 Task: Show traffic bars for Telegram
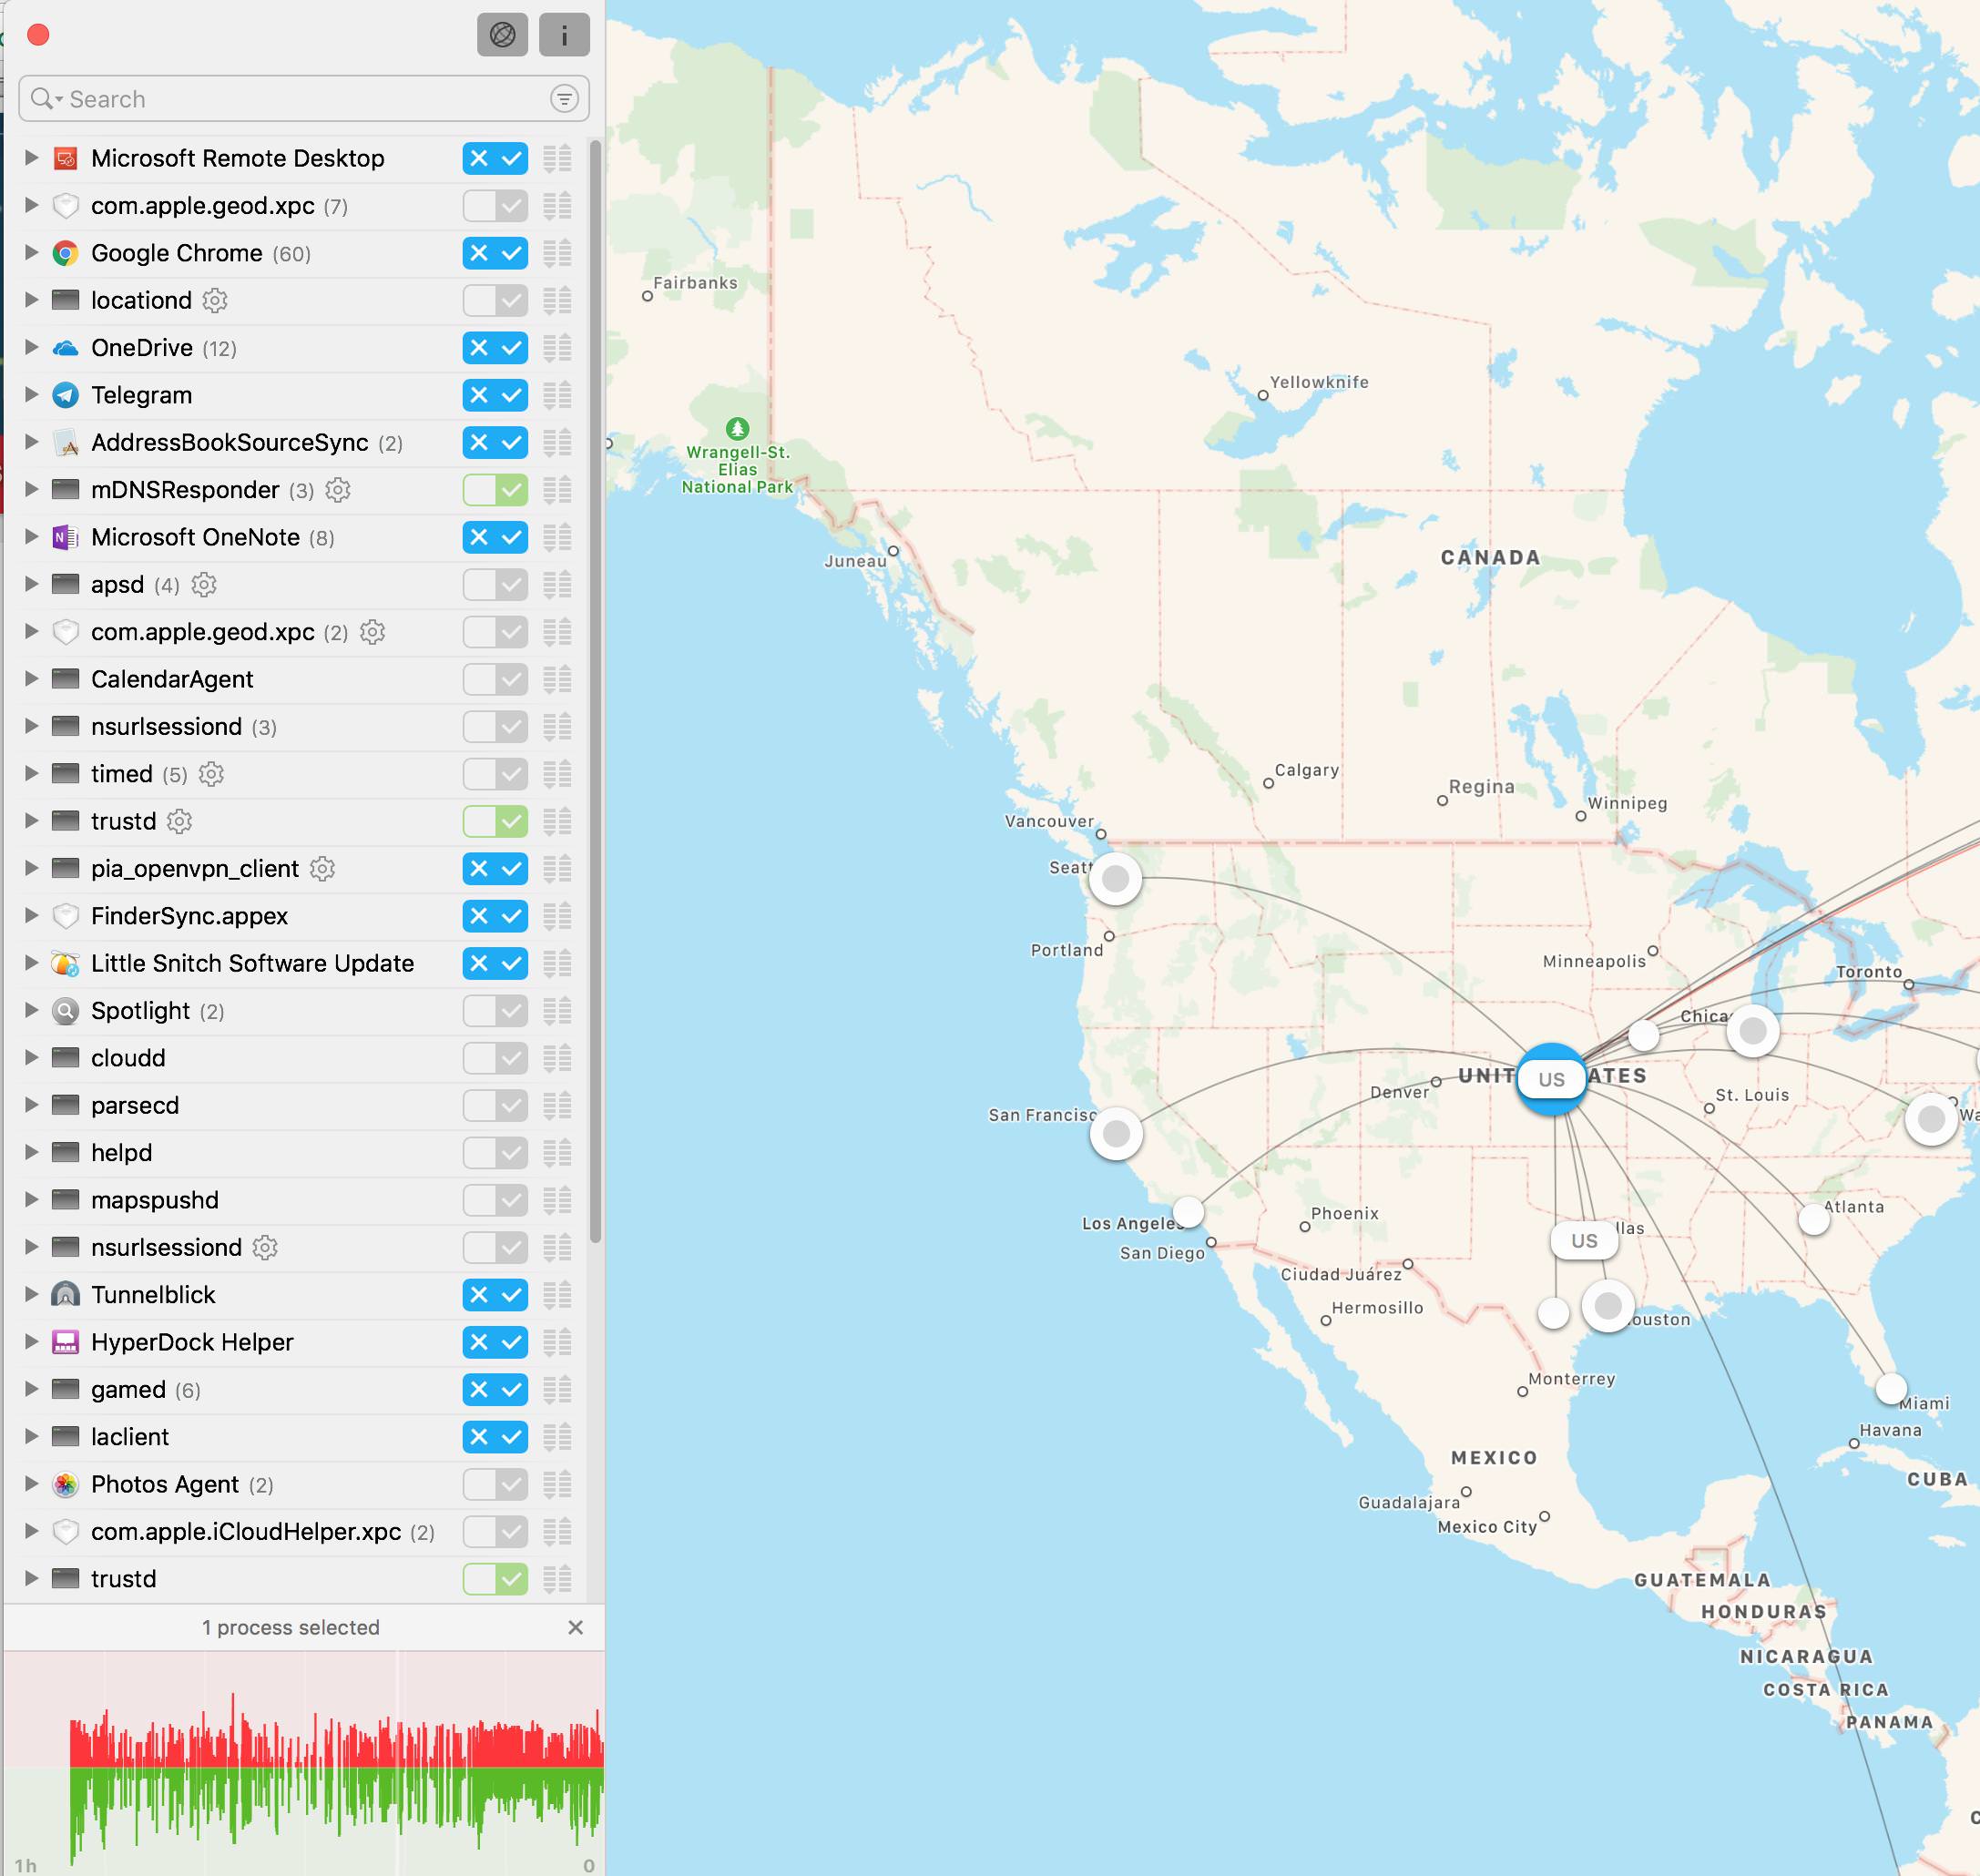pos(557,395)
